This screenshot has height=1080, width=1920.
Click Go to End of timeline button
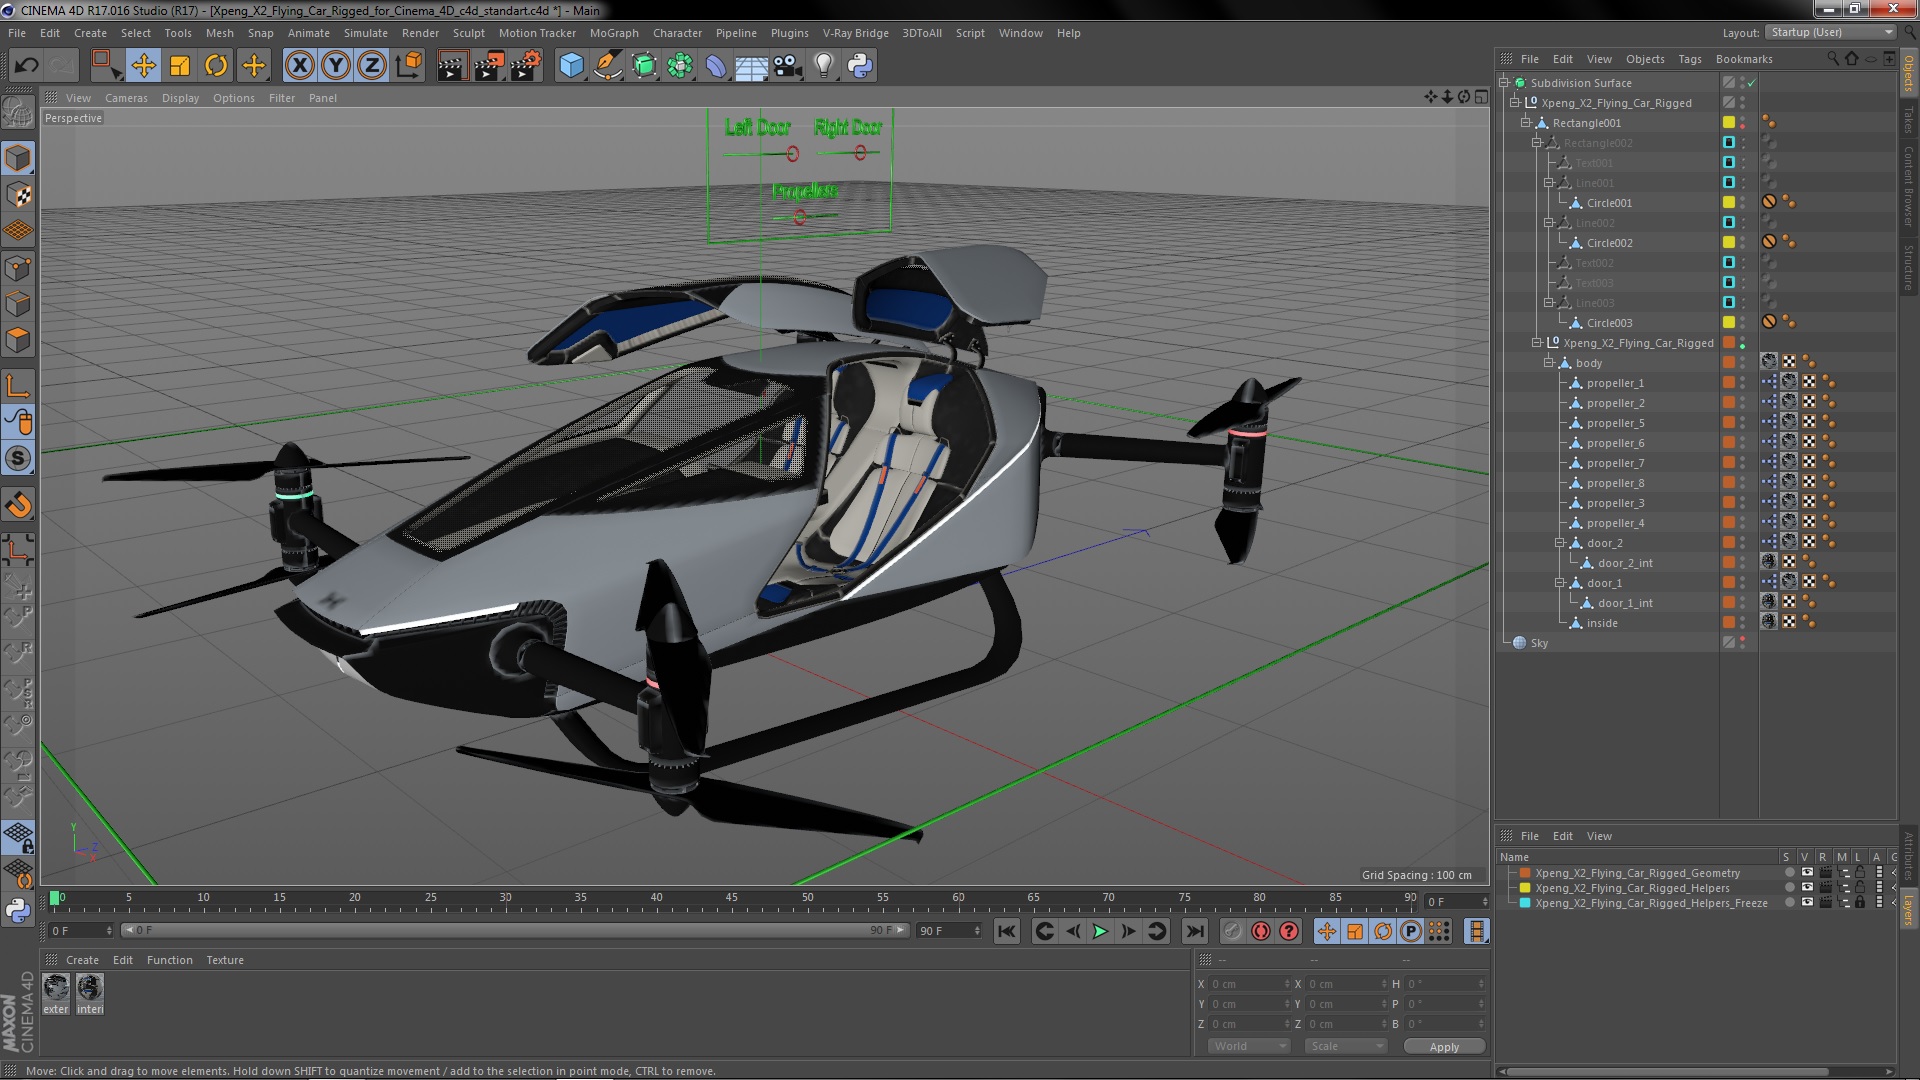(1194, 931)
